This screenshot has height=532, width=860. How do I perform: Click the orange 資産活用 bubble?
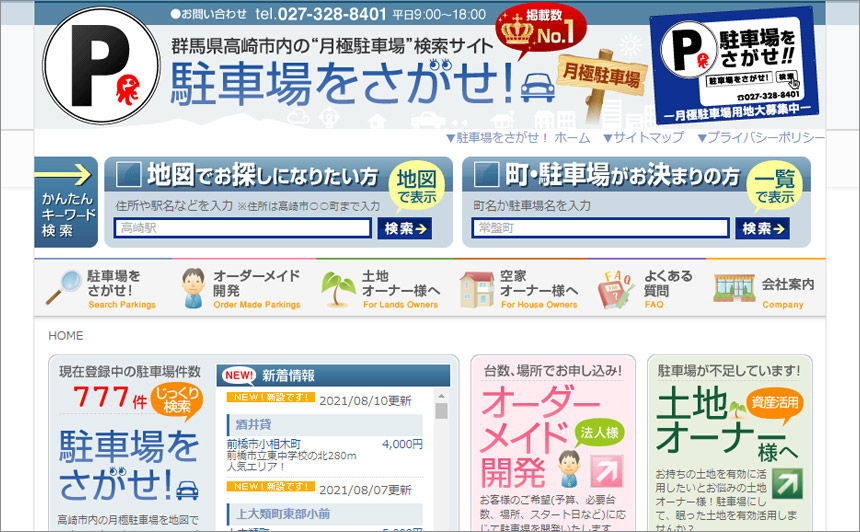coord(774,405)
